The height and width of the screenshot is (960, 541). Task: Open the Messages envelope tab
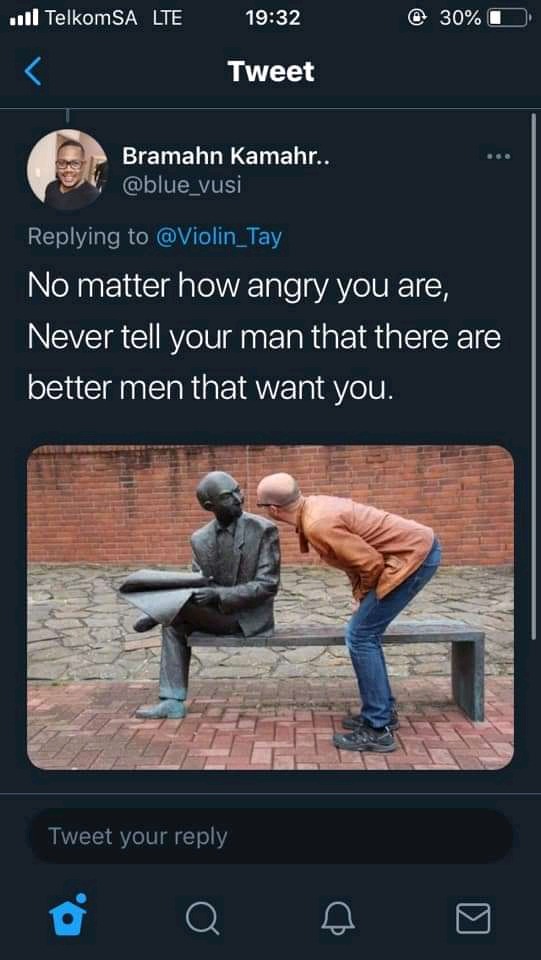473,918
